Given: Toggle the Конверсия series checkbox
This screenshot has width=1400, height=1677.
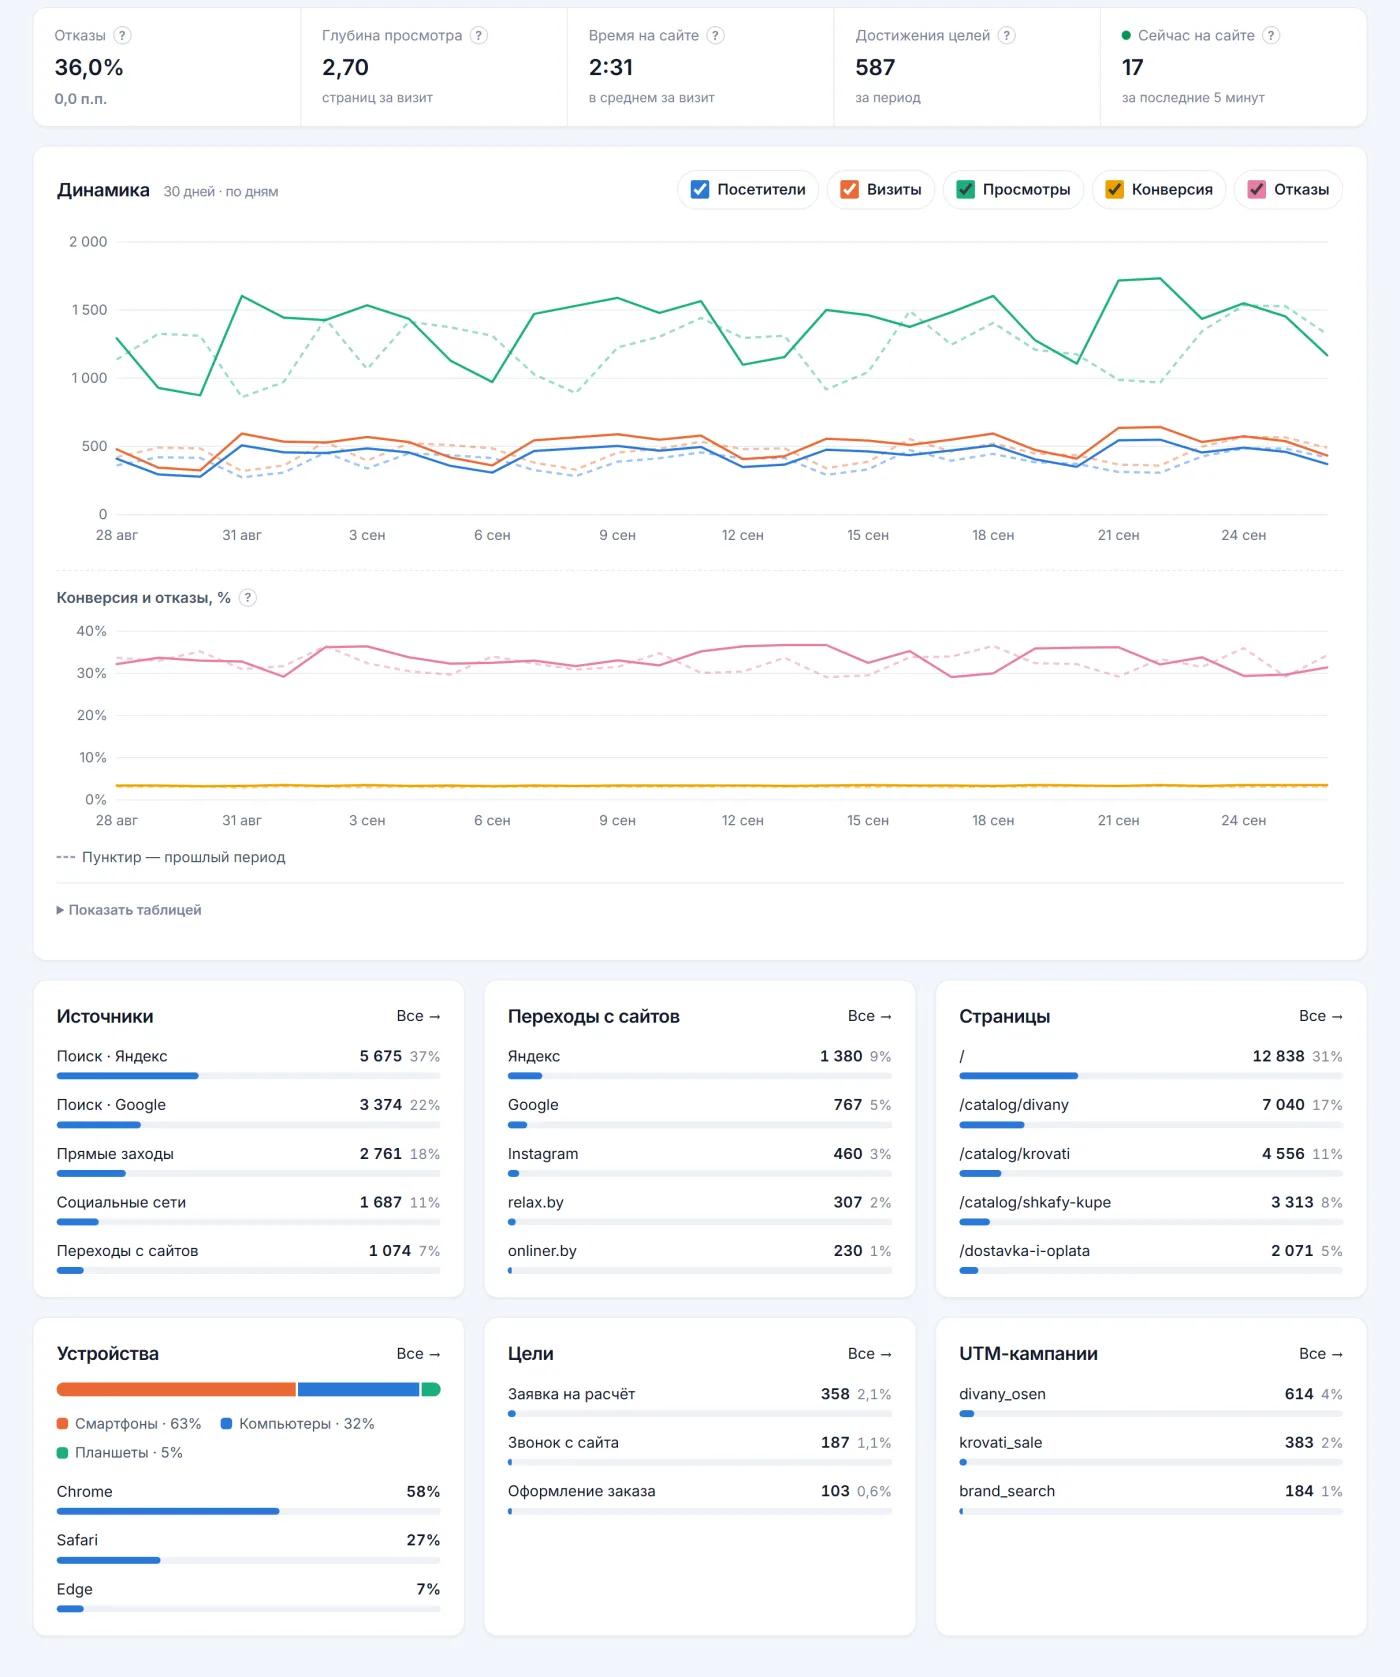Looking at the screenshot, I should [1115, 190].
